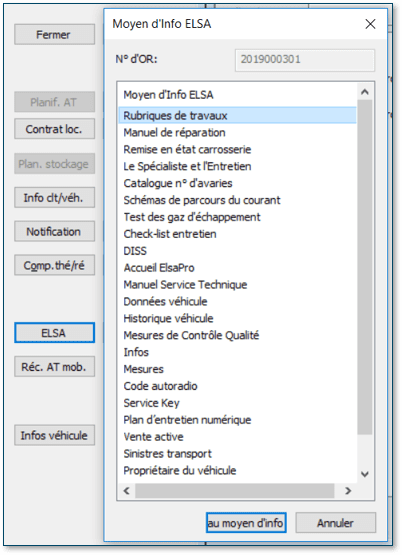Select Propriétaire du véhicule item
This screenshot has height=555, width=402.
pyautogui.click(x=180, y=470)
